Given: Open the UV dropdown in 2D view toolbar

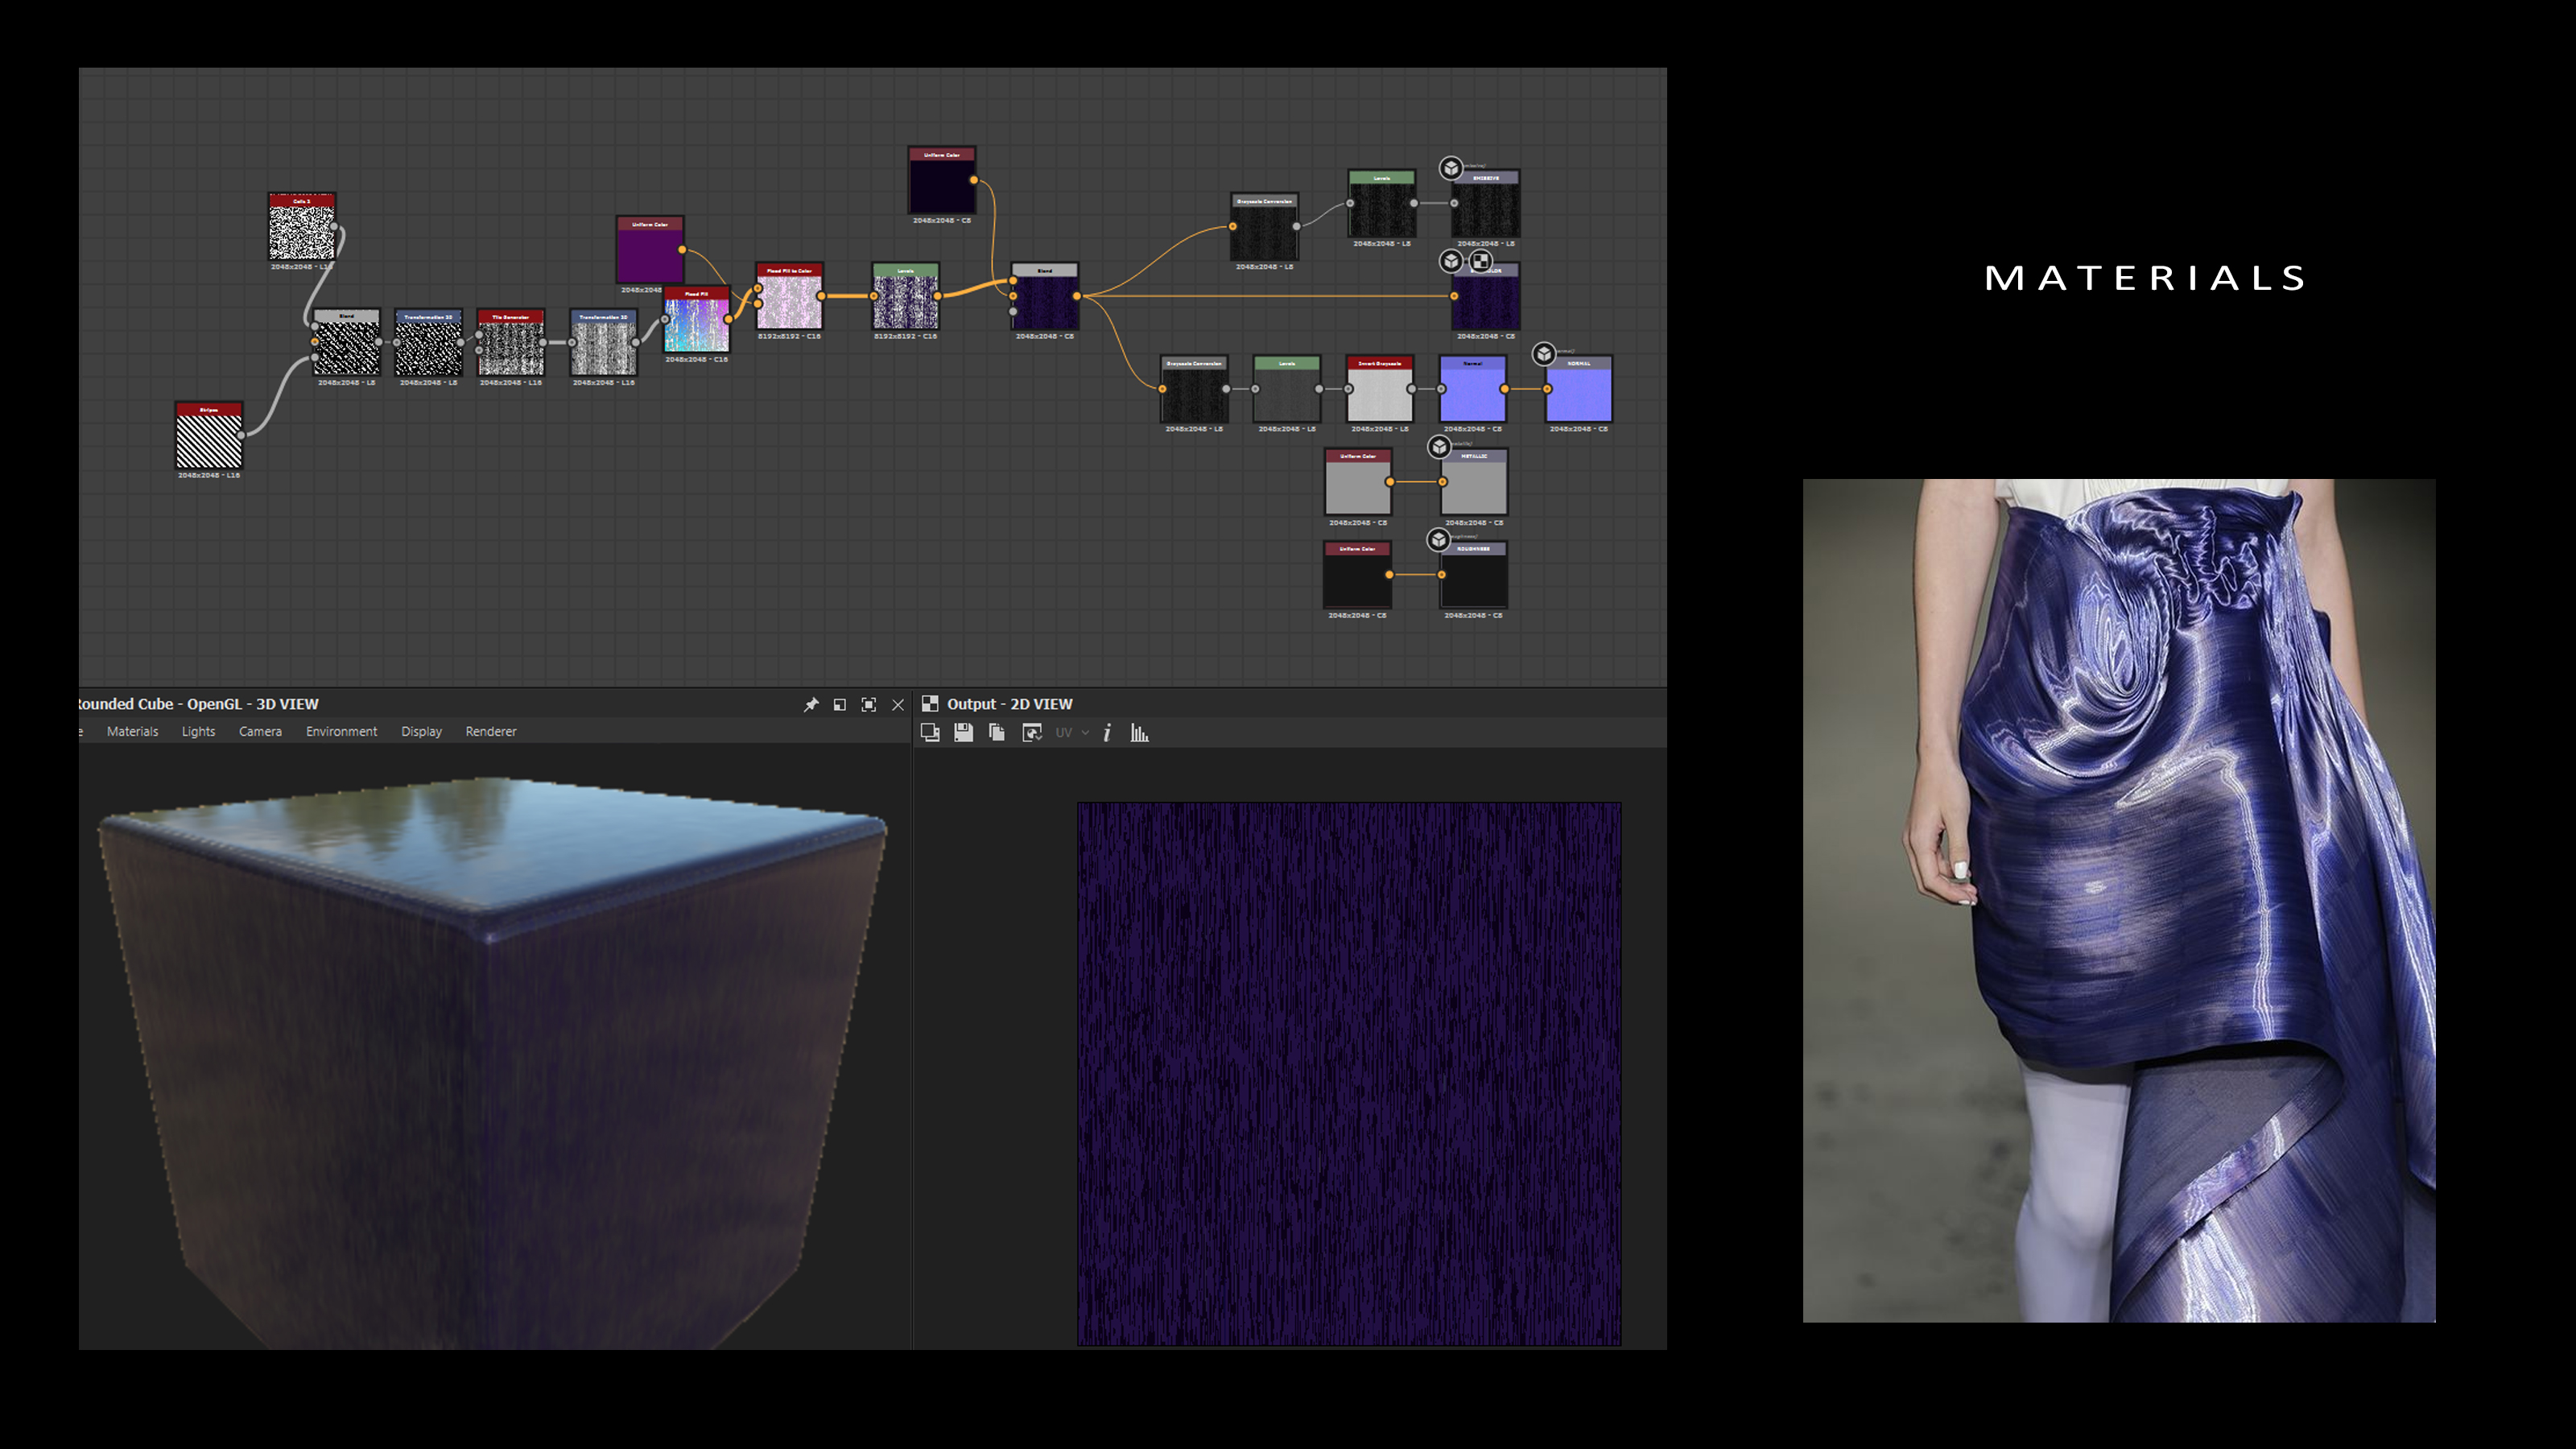Looking at the screenshot, I should pyautogui.click(x=1071, y=732).
